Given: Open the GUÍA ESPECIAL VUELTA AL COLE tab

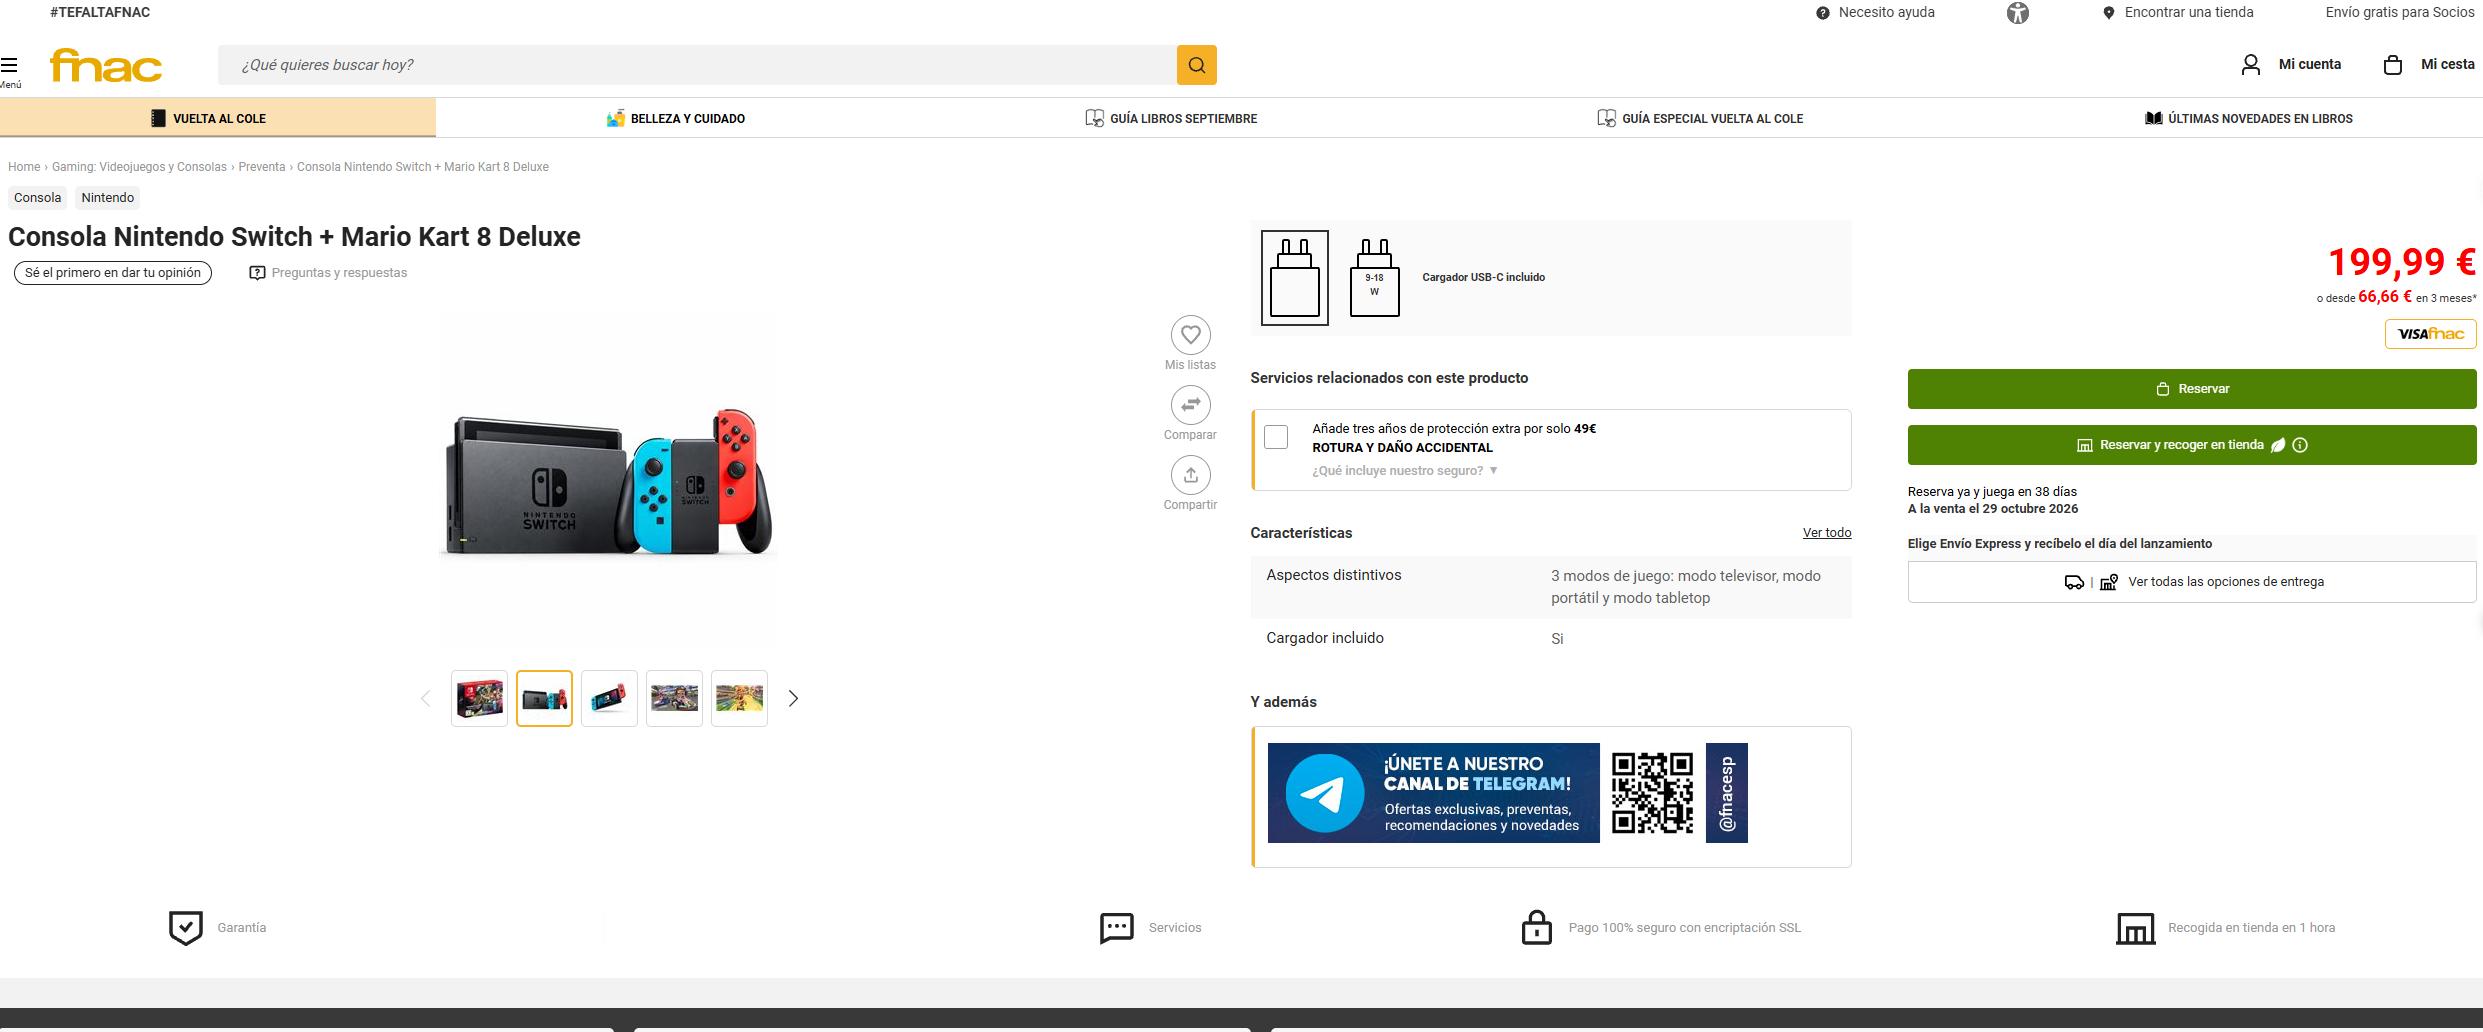Looking at the screenshot, I should [1700, 118].
